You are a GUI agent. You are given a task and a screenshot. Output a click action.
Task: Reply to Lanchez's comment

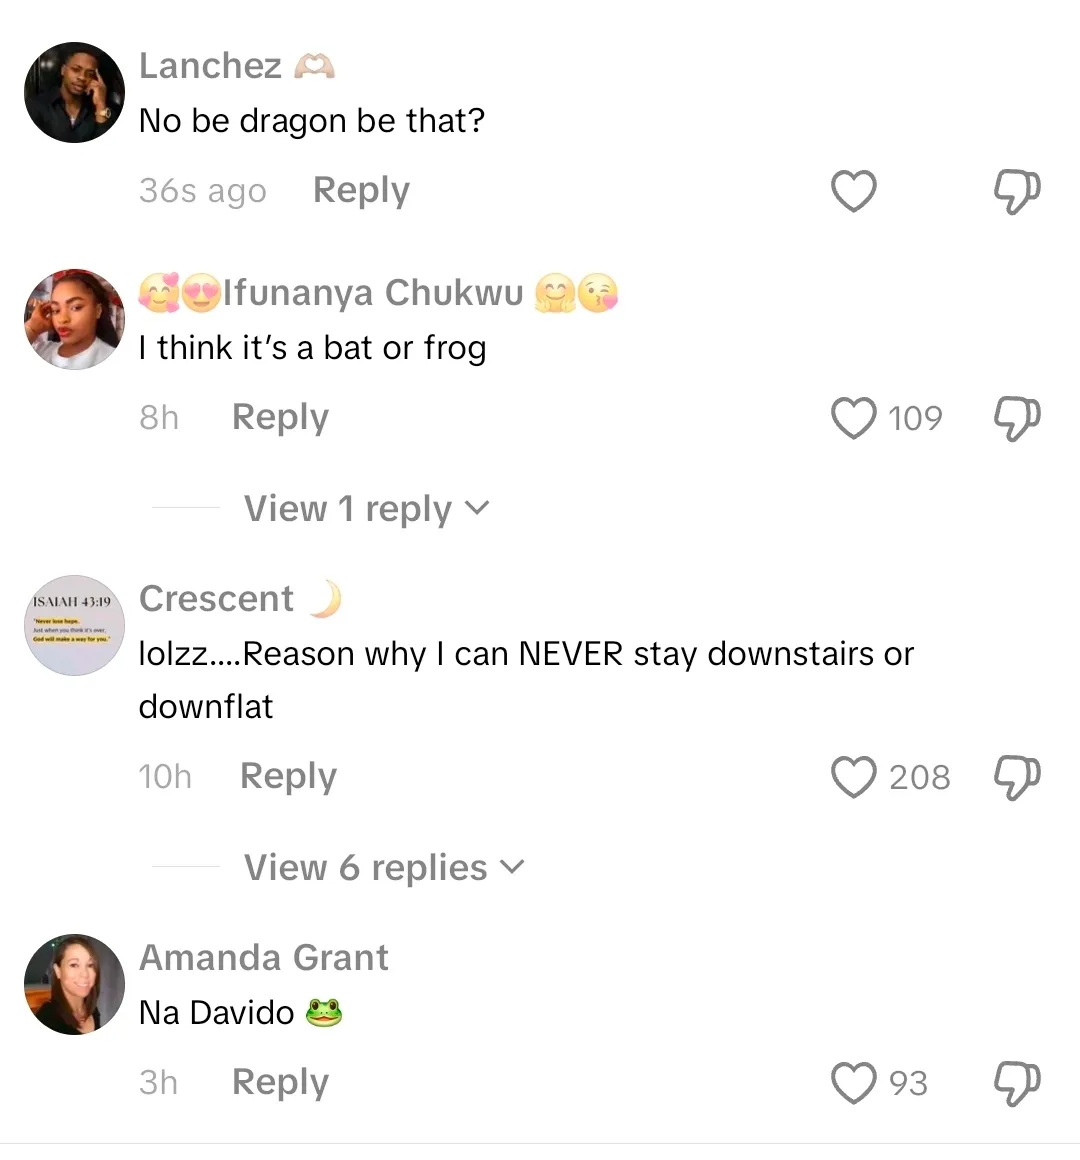tap(361, 190)
